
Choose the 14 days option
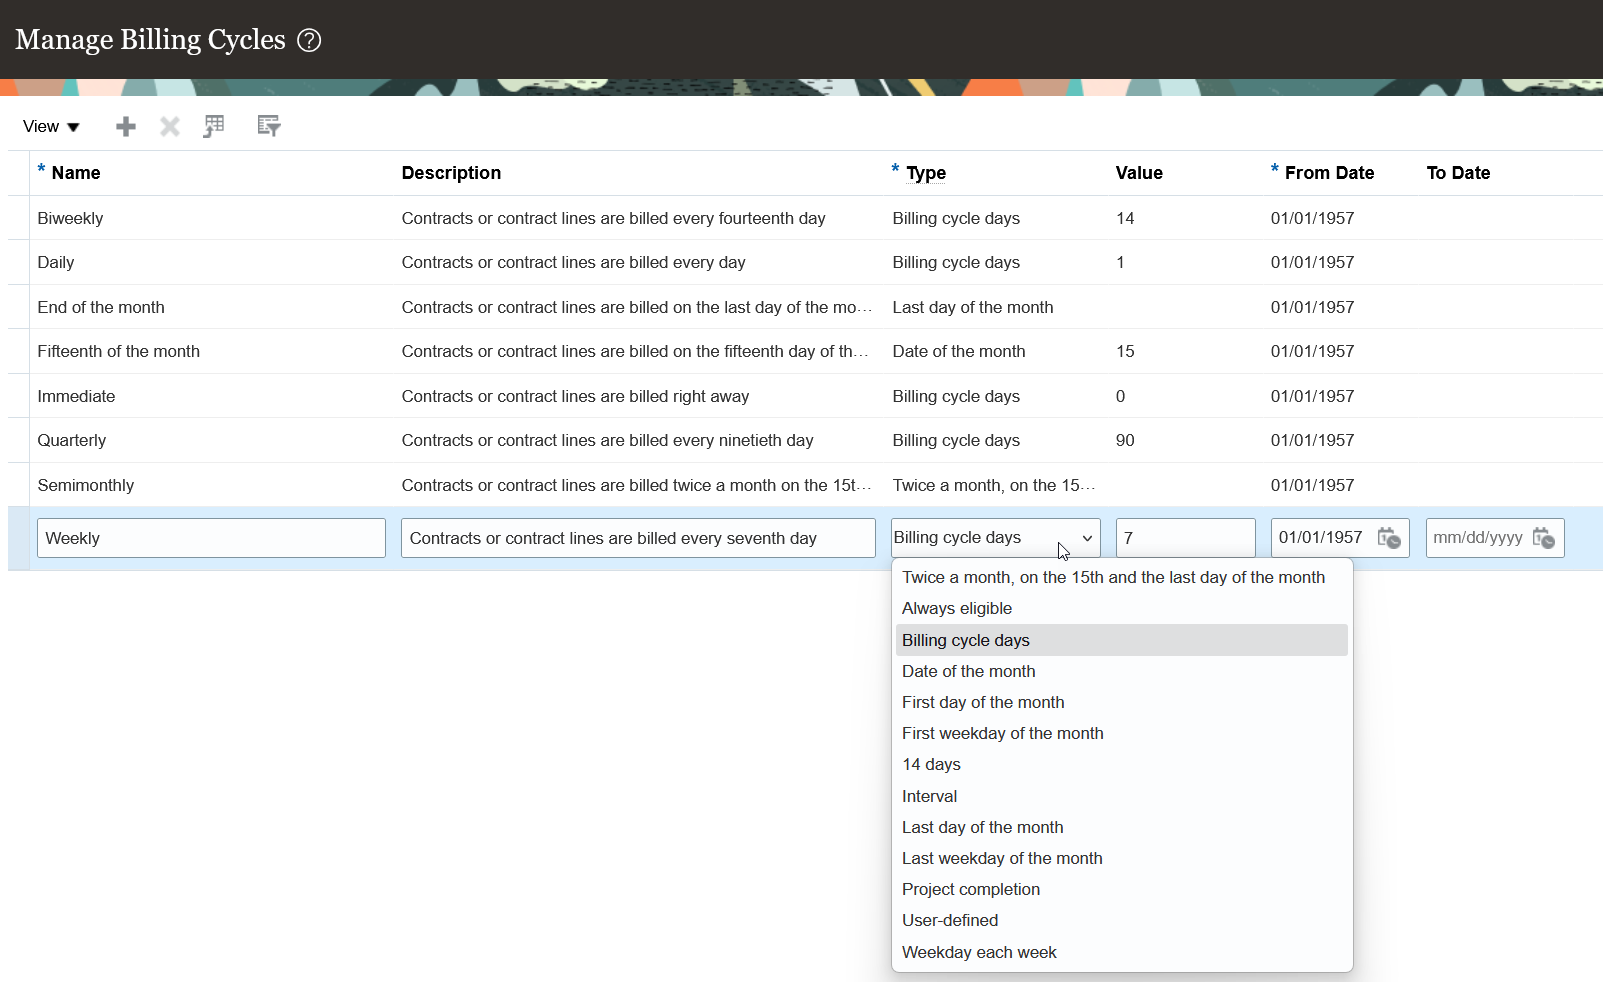pos(1122,764)
